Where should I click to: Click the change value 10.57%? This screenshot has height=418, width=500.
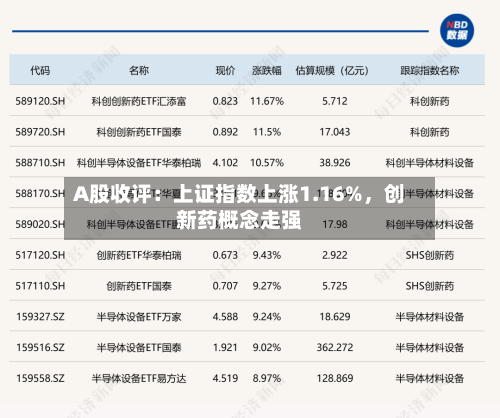point(267,163)
